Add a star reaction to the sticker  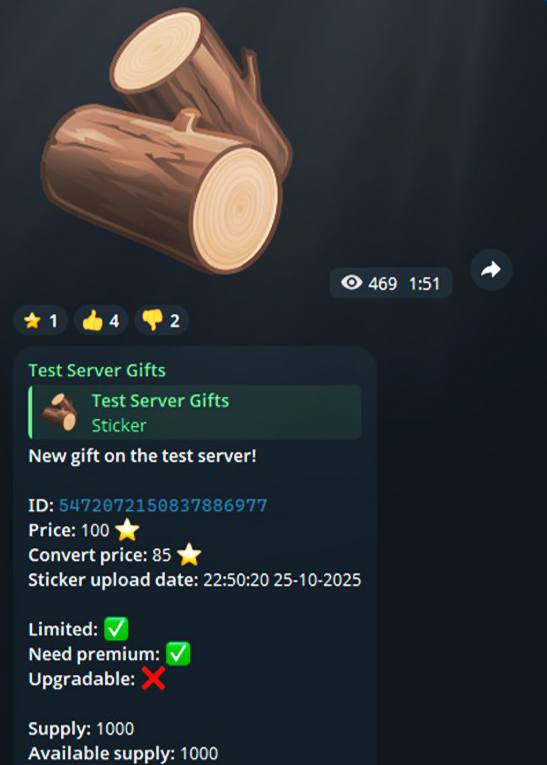[41, 321]
